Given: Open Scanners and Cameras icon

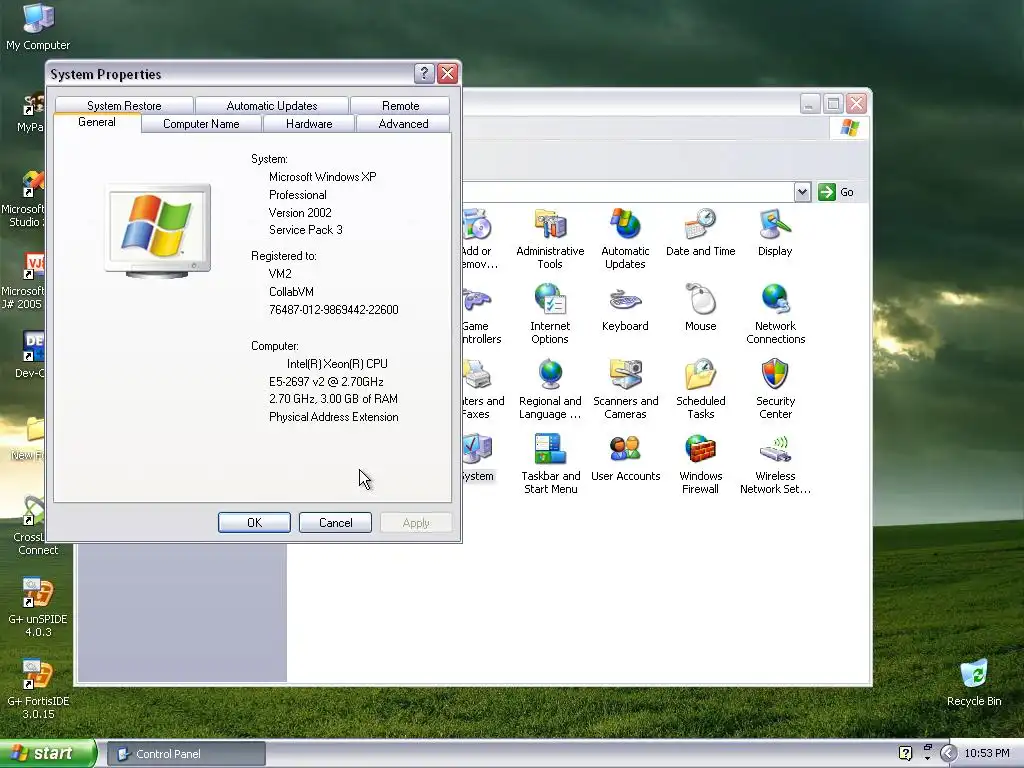Looking at the screenshot, I should [625, 389].
